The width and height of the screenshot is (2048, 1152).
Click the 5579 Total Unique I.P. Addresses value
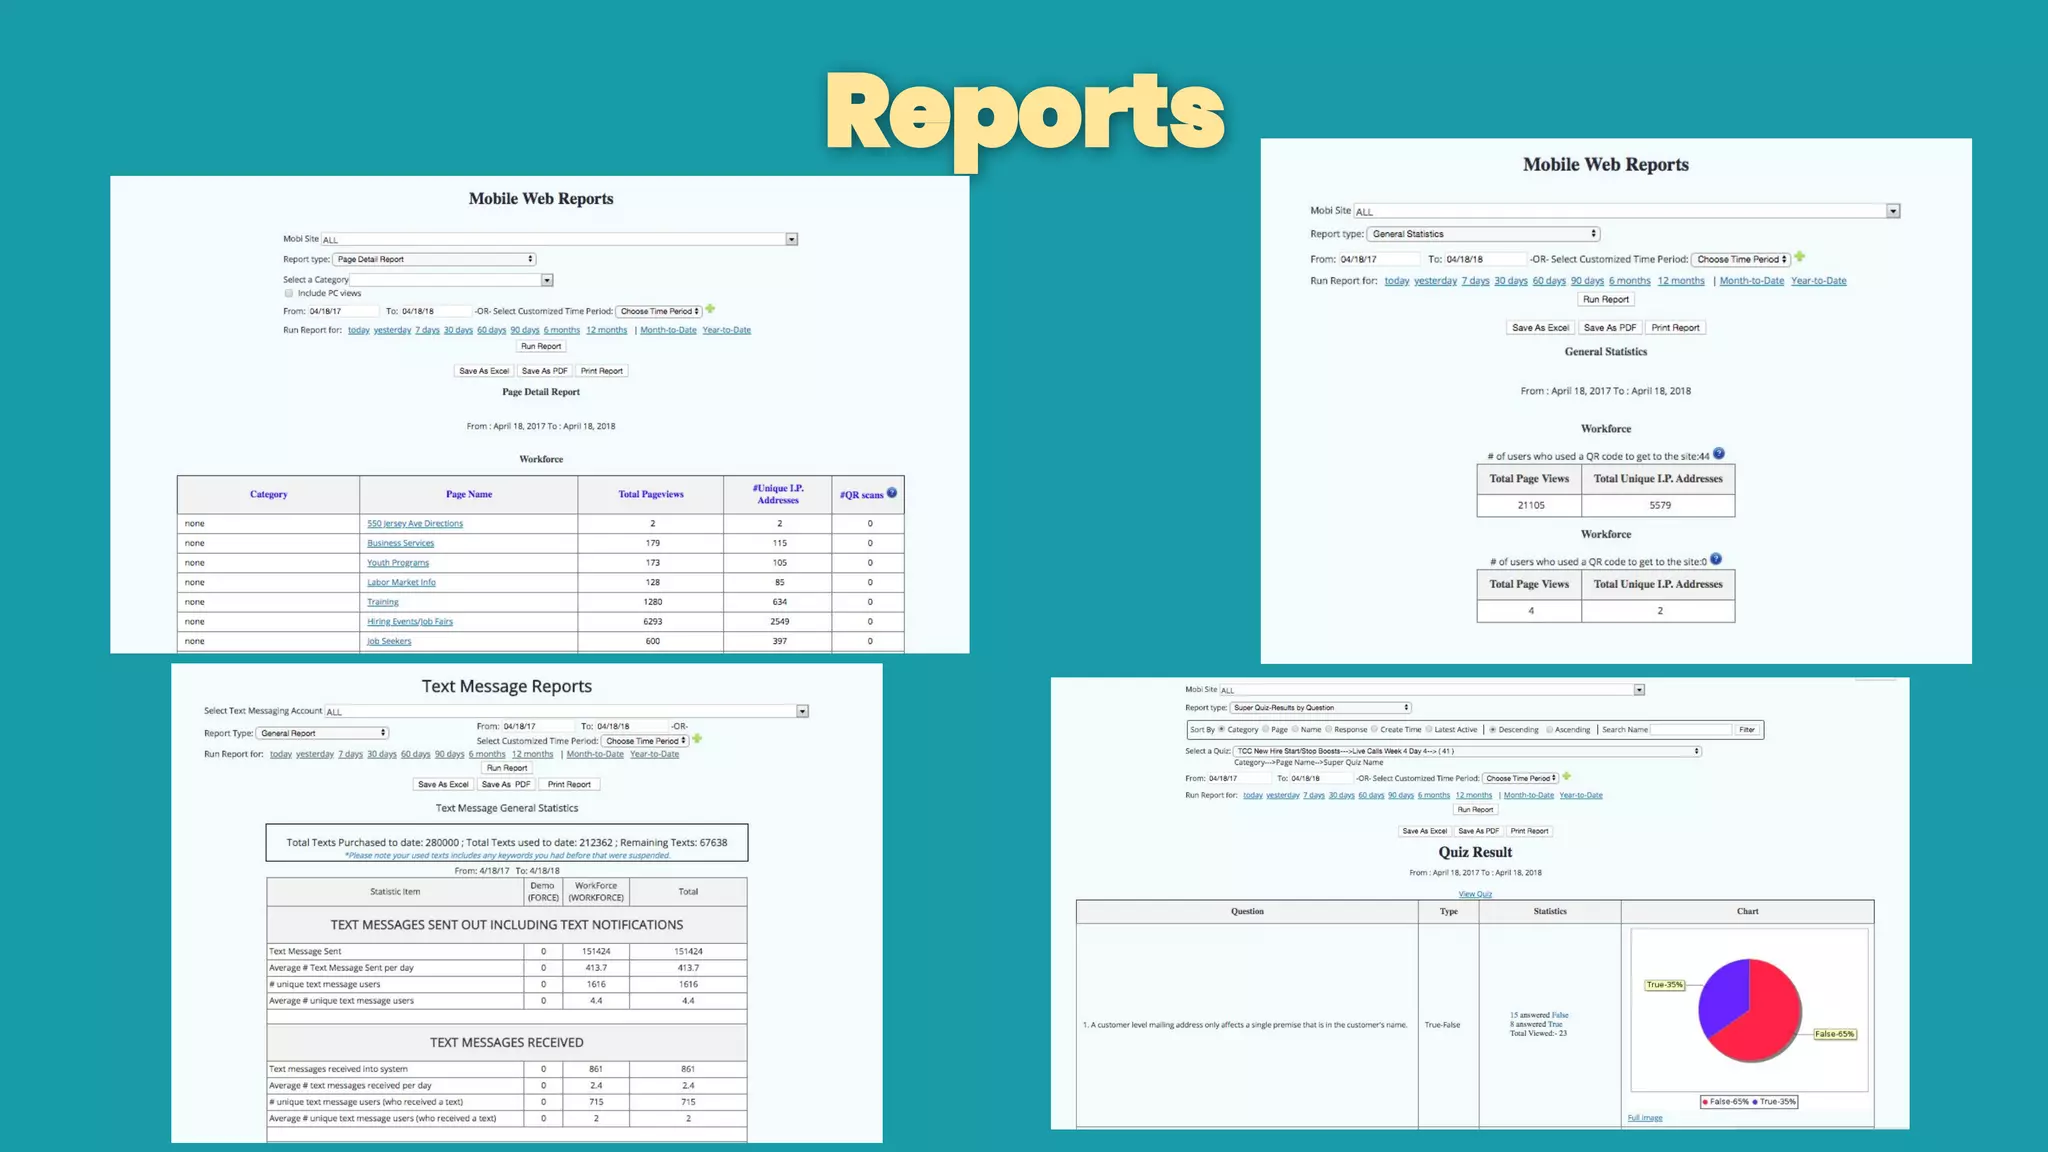(1660, 505)
